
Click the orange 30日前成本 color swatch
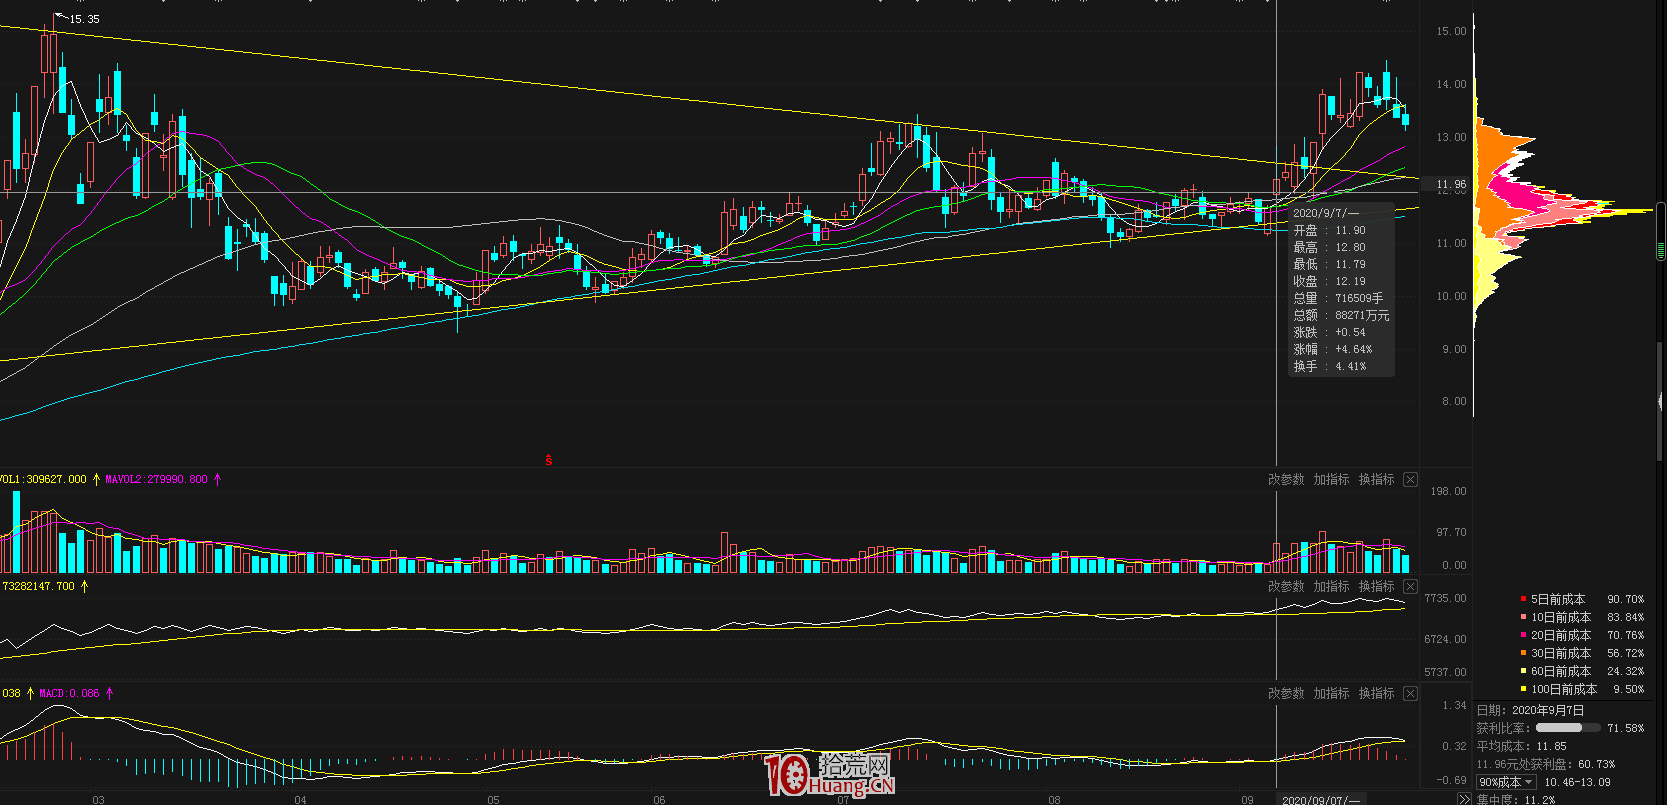click(x=1523, y=653)
